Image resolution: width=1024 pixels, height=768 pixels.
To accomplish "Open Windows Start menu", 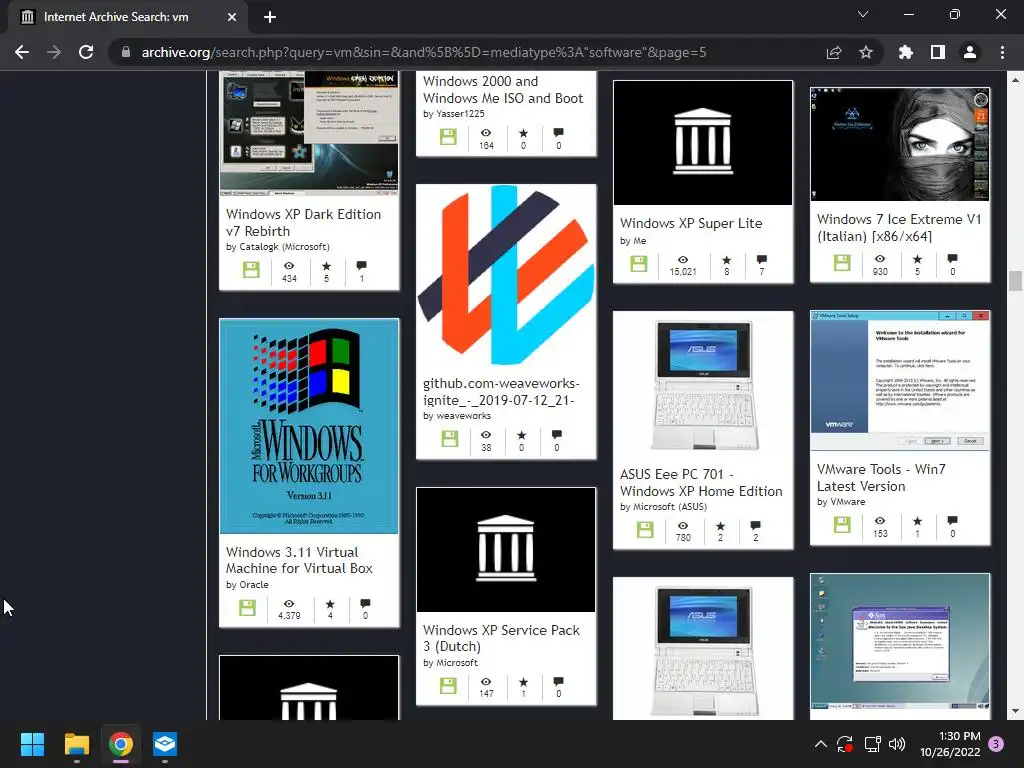I will [32, 744].
